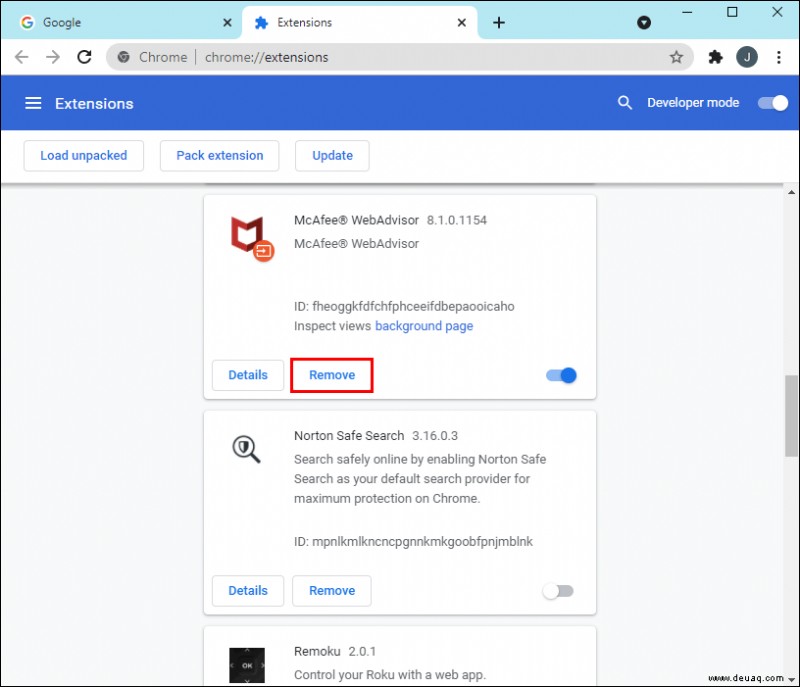800x687 pixels.
Task: Click the scrollbar up arrow
Action: [791, 192]
